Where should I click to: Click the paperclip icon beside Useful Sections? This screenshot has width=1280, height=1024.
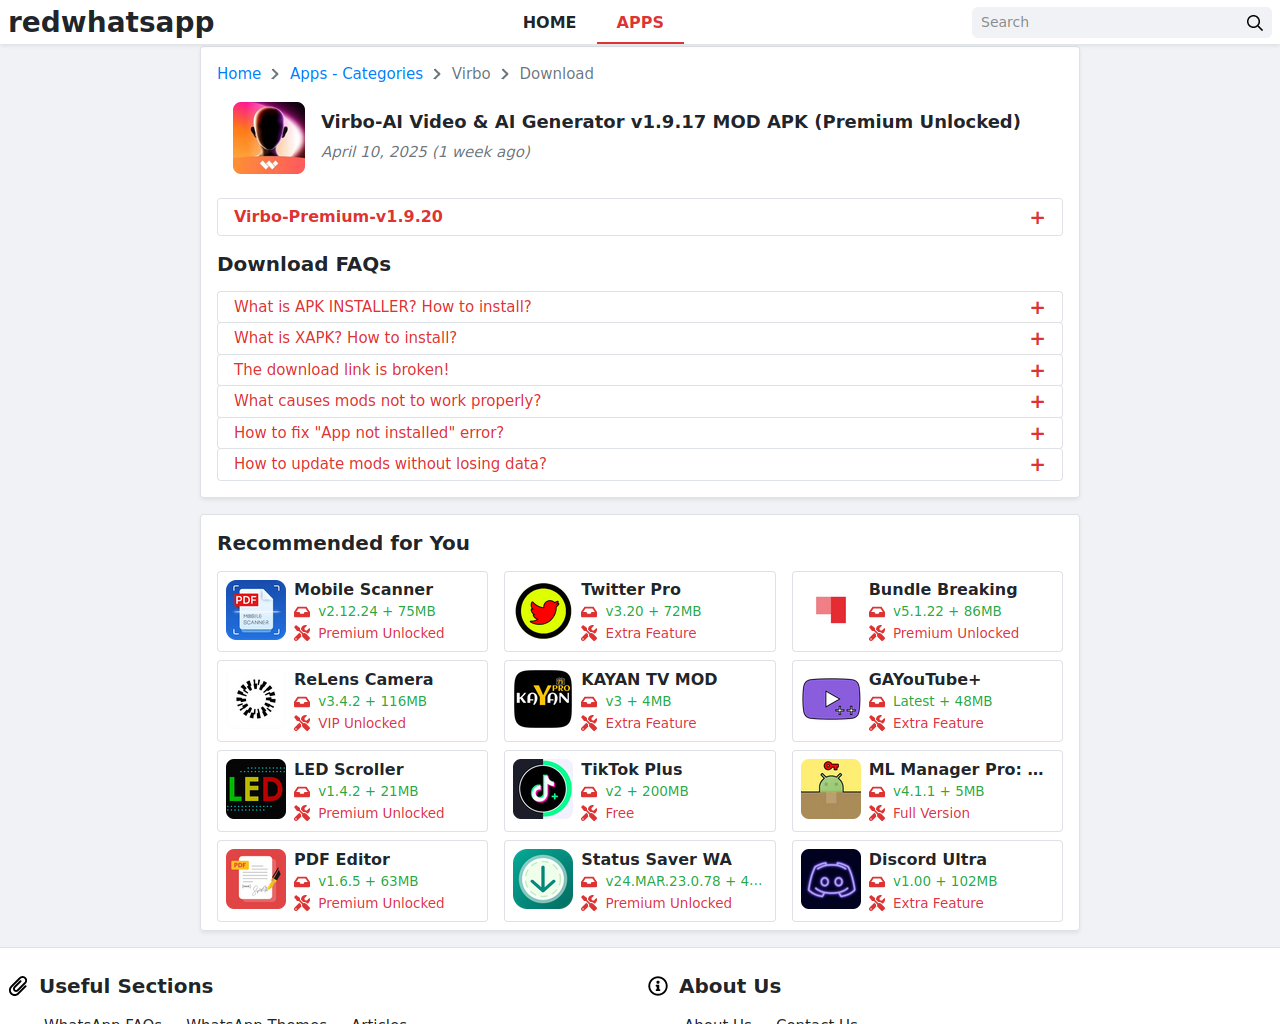click(x=18, y=987)
